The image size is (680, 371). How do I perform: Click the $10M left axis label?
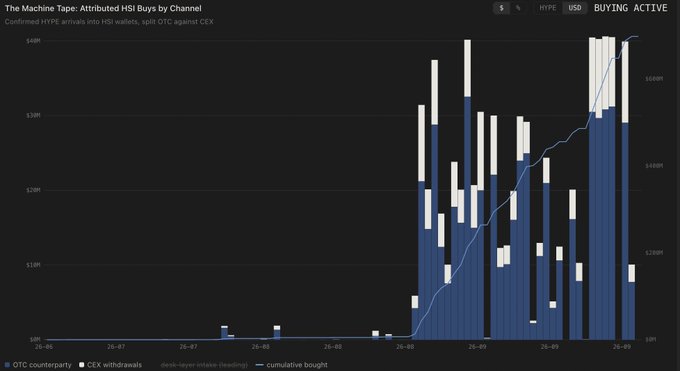pos(33,265)
